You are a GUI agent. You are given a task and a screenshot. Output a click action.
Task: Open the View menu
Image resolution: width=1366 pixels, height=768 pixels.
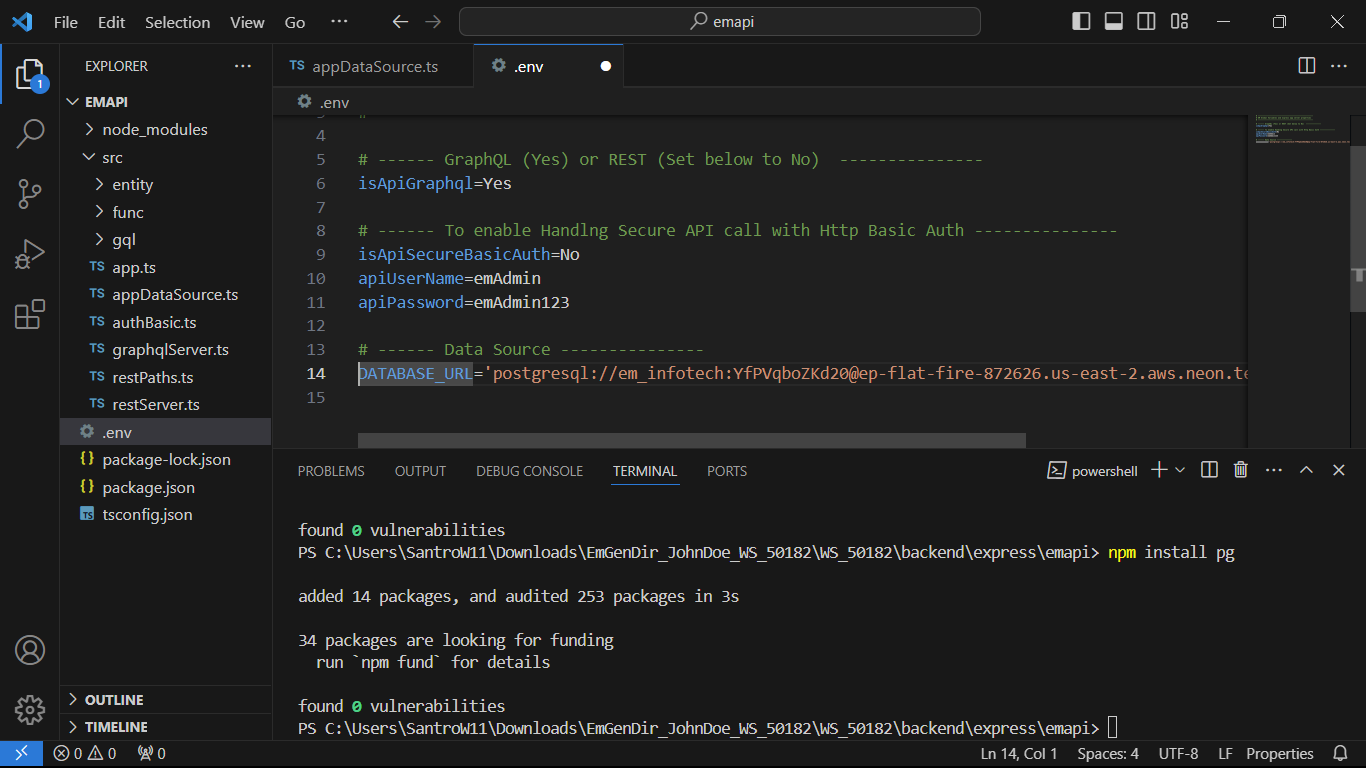[247, 22]
